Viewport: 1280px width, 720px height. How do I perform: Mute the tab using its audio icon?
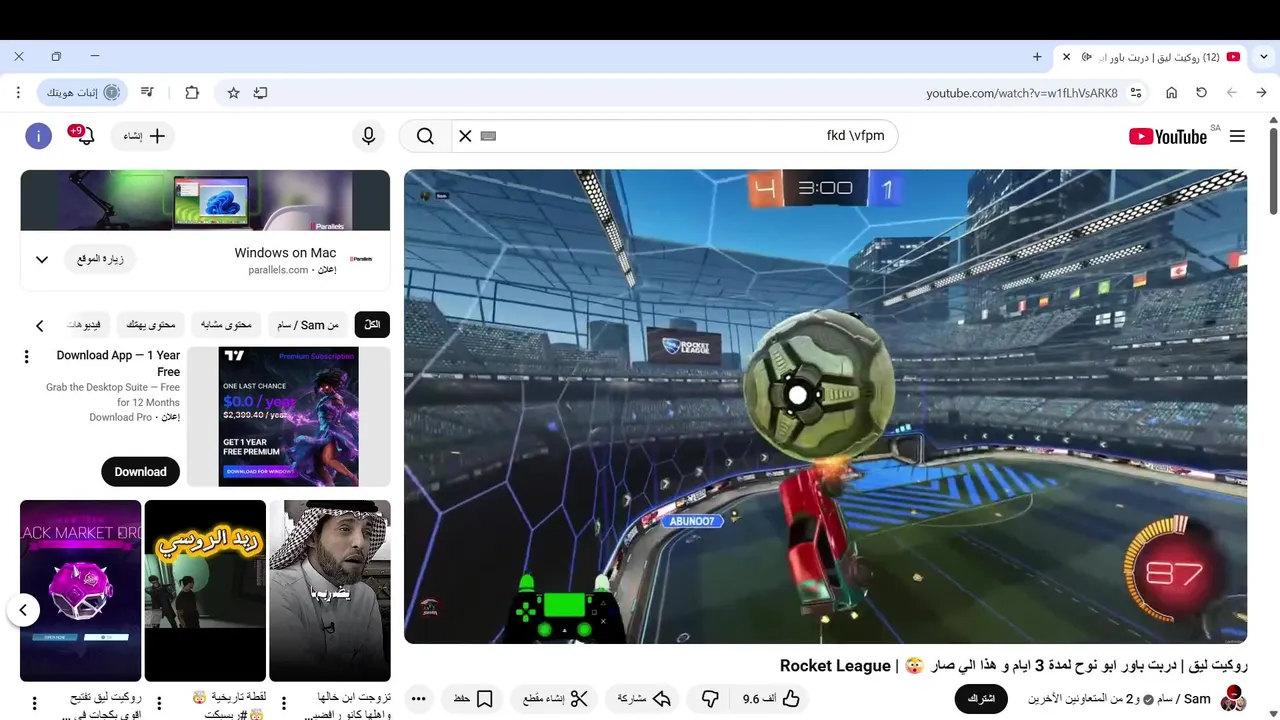pyautogui.click(x=1086, y=57)
